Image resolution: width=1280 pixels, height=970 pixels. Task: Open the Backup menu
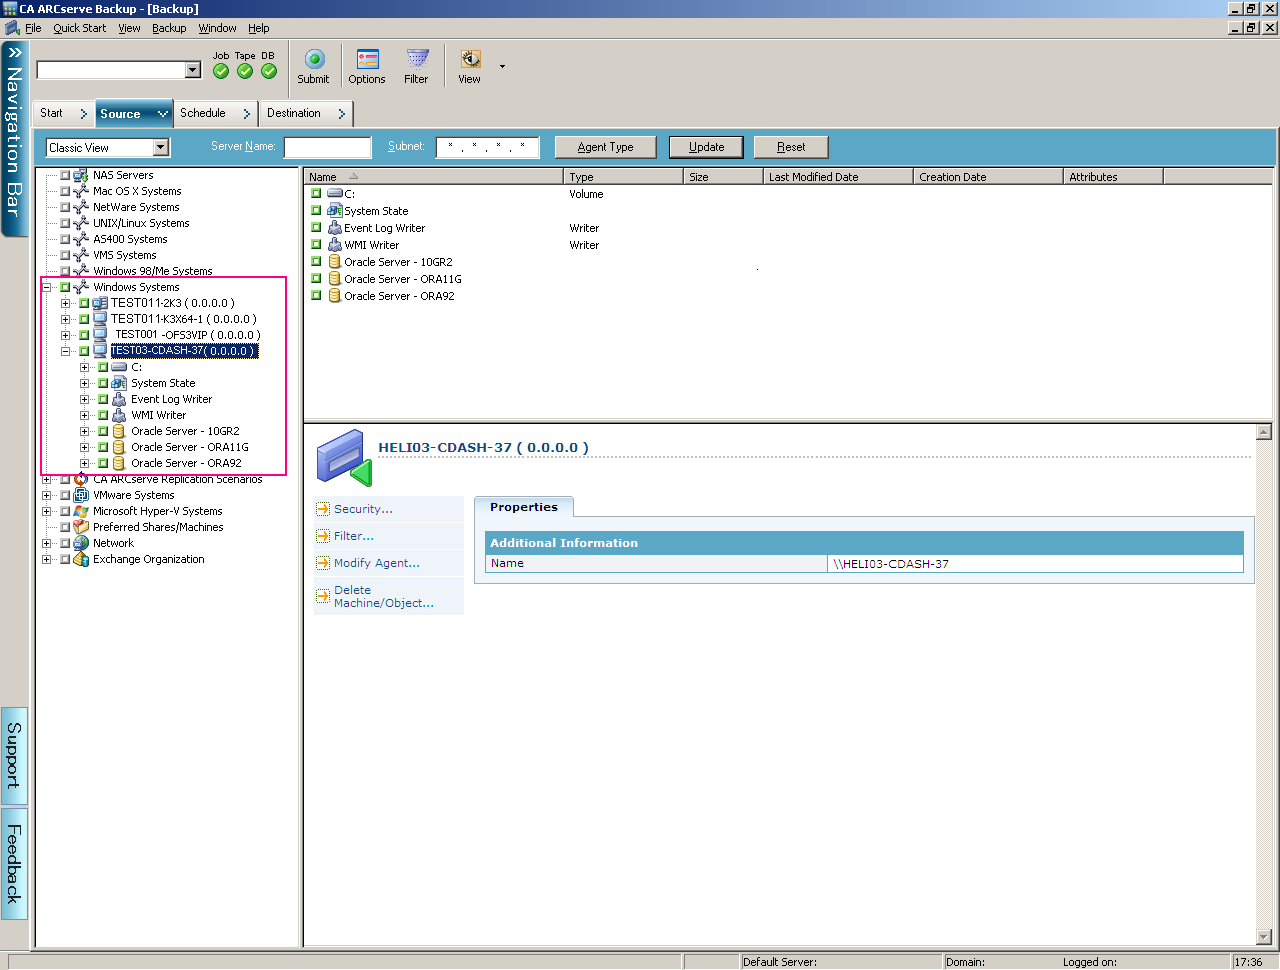169,28
